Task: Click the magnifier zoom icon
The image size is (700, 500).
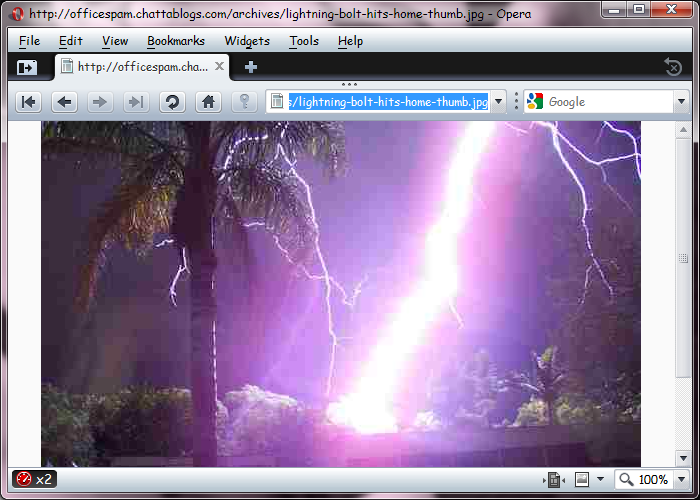Action: pyautogui.click(x=626, y=479)
